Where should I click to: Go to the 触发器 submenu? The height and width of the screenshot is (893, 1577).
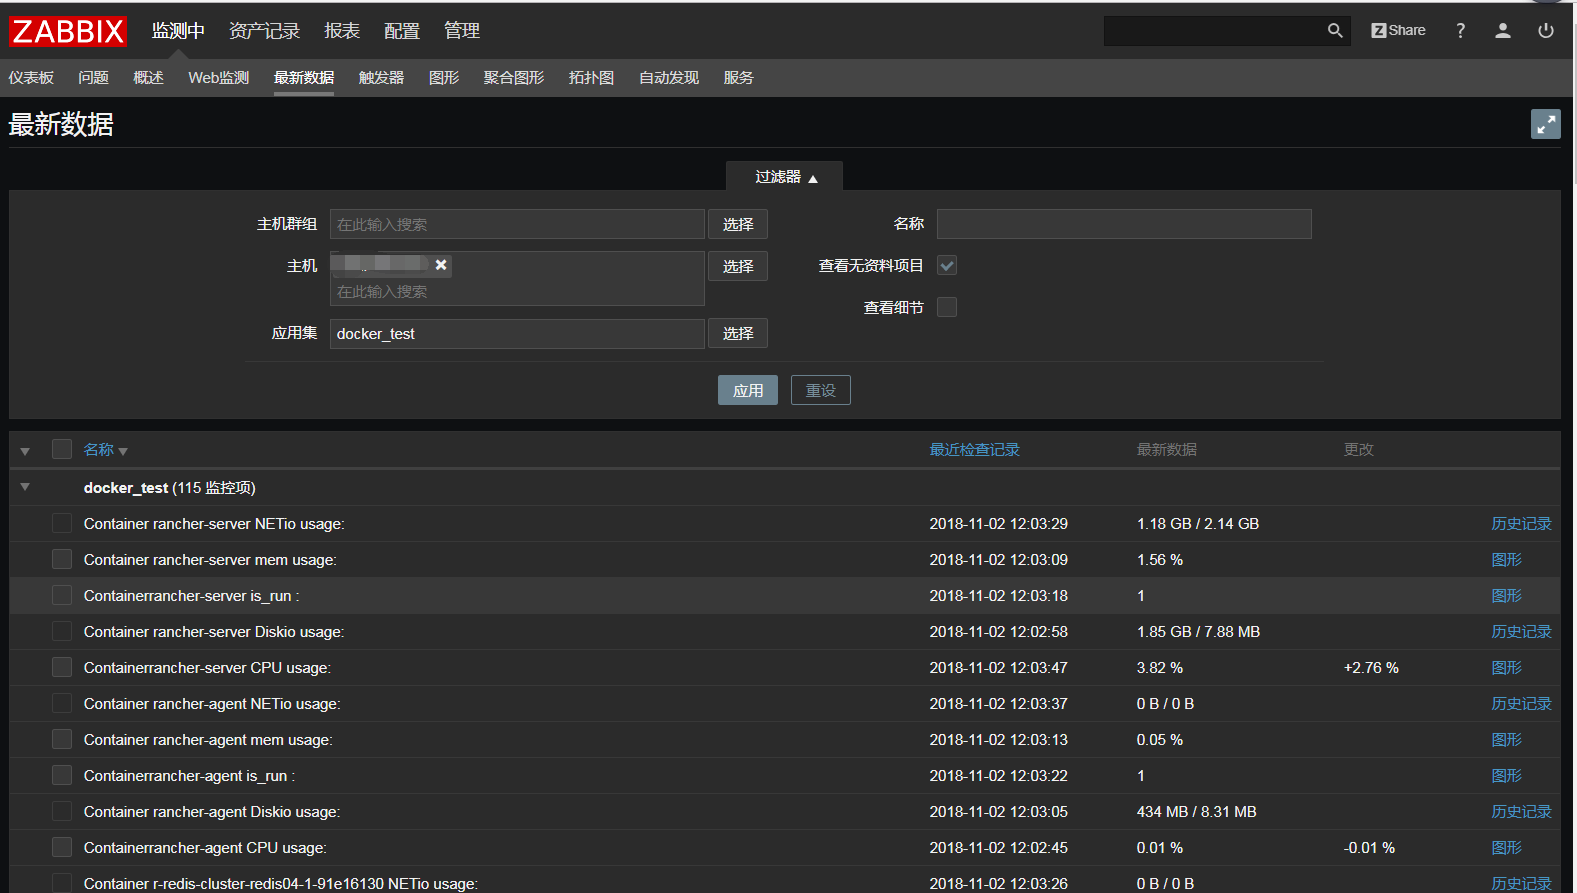[381, 78]
